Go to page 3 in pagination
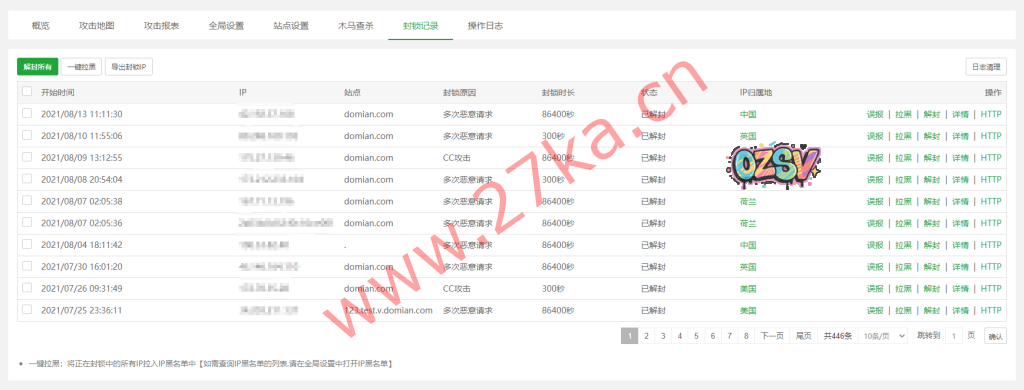 coord(663,336)
